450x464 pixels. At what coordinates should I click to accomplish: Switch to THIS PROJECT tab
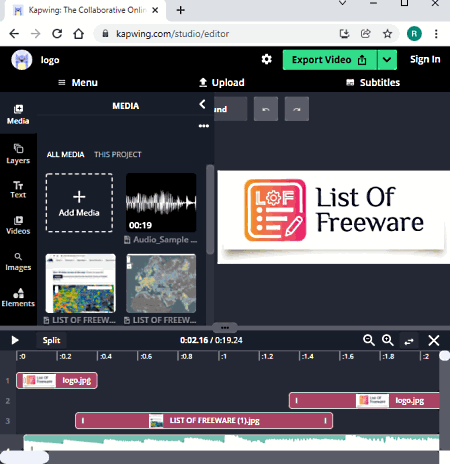click(x=118, y=155)
